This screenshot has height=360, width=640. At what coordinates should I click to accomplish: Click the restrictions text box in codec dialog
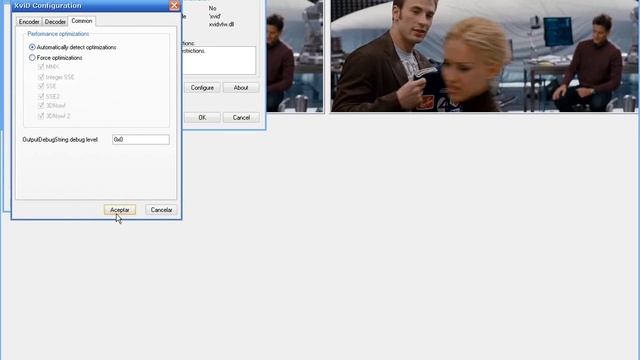tap(219, 60)
